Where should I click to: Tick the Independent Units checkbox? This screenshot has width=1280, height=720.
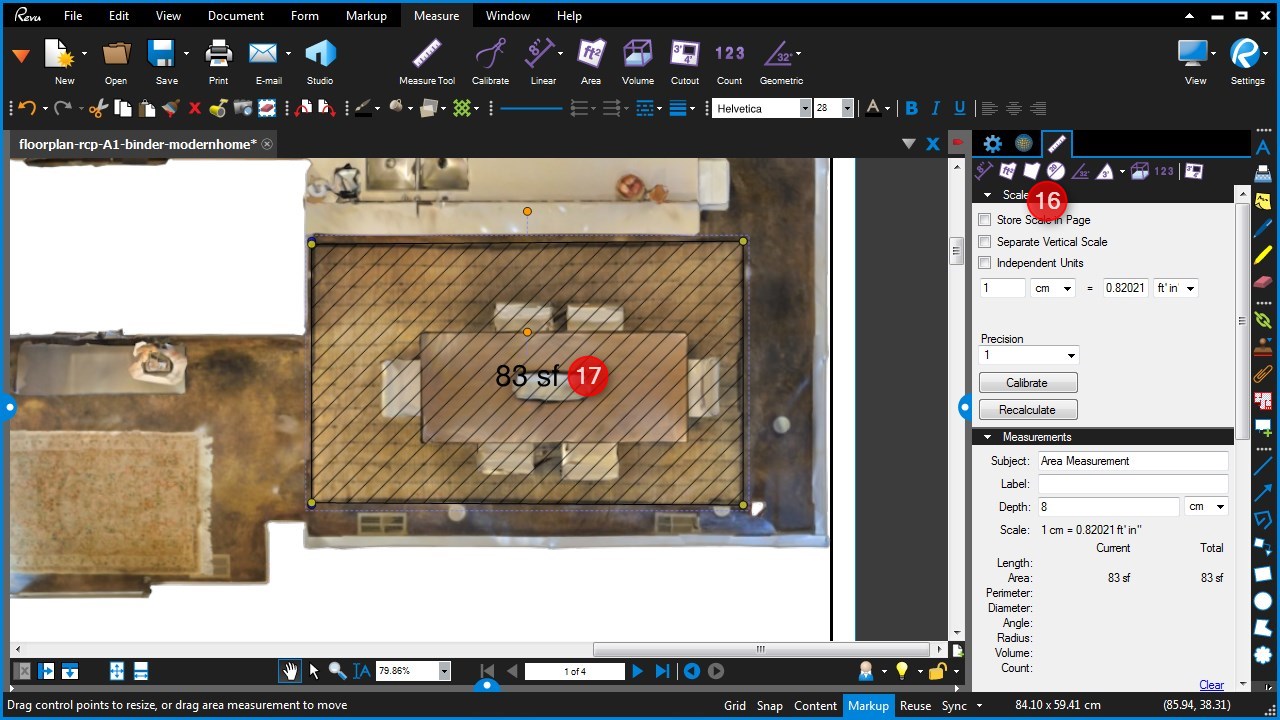(x=985, y=263)
